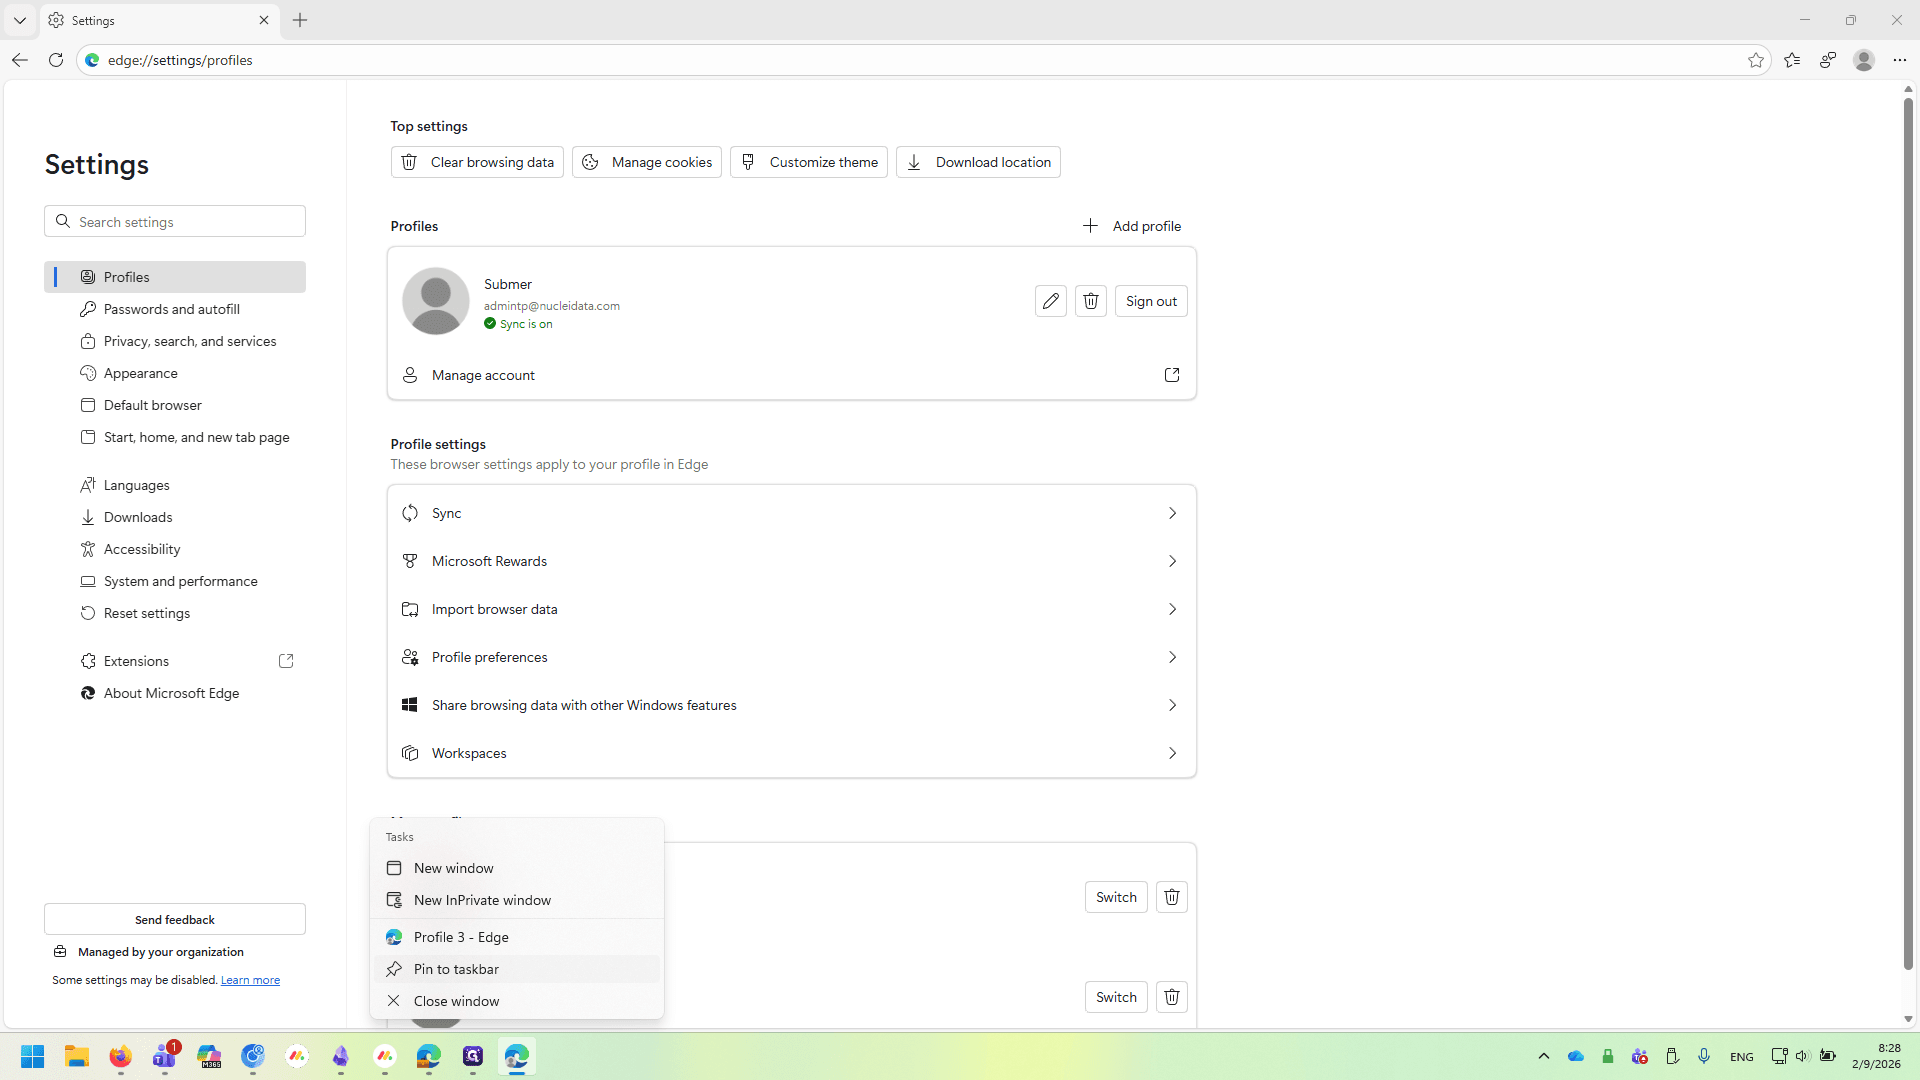Launch File Explorer from the taskbar
The image size is (1920, 1080).
[x=77, y=1056]
